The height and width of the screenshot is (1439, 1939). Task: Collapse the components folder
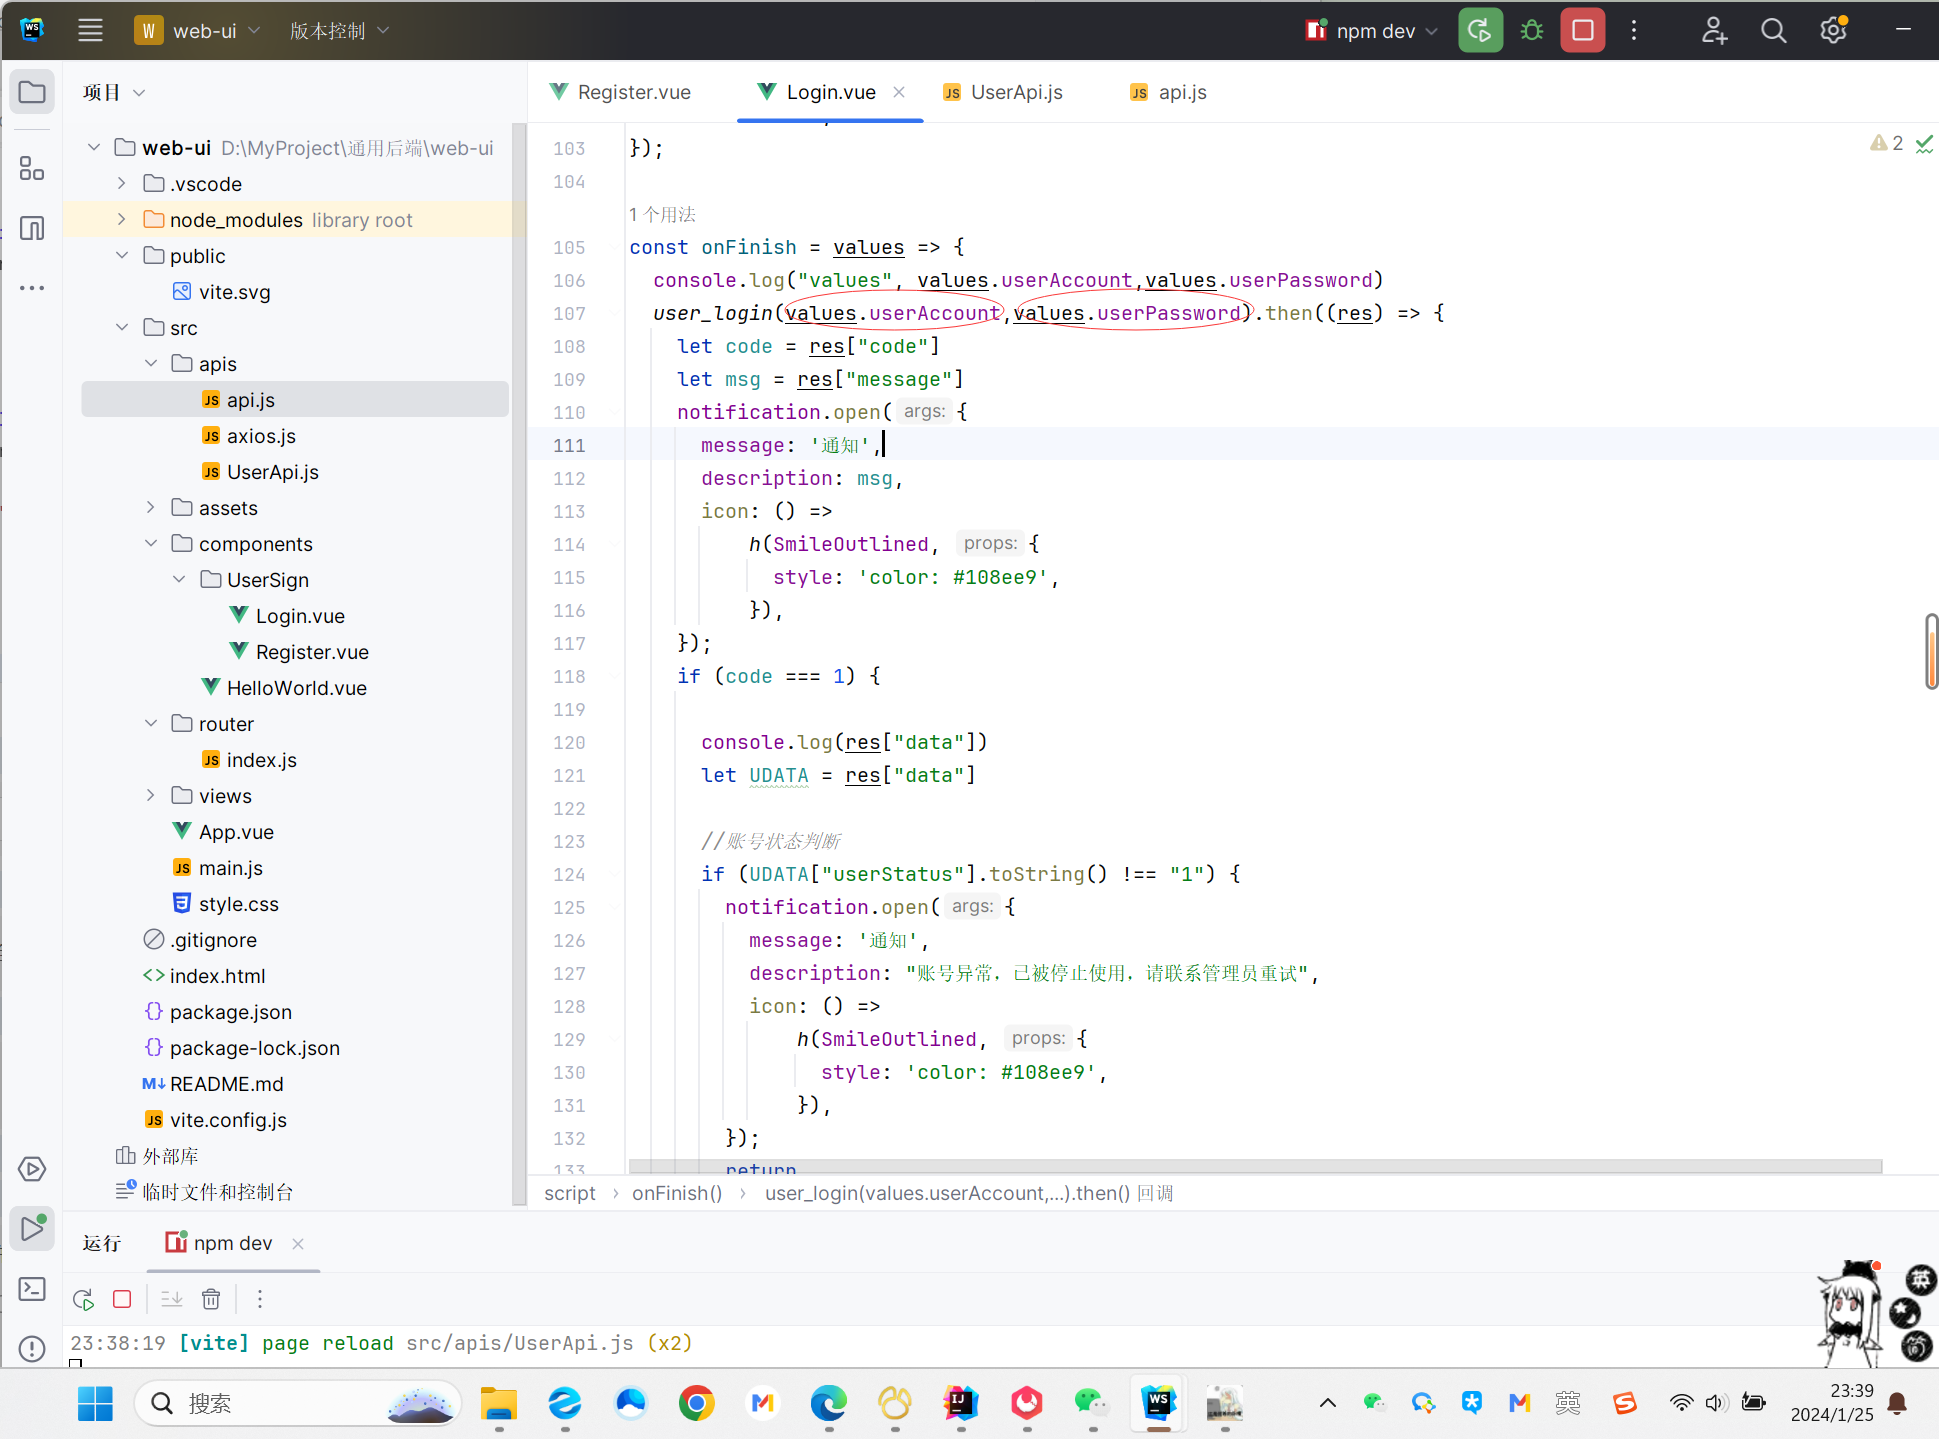151,543
